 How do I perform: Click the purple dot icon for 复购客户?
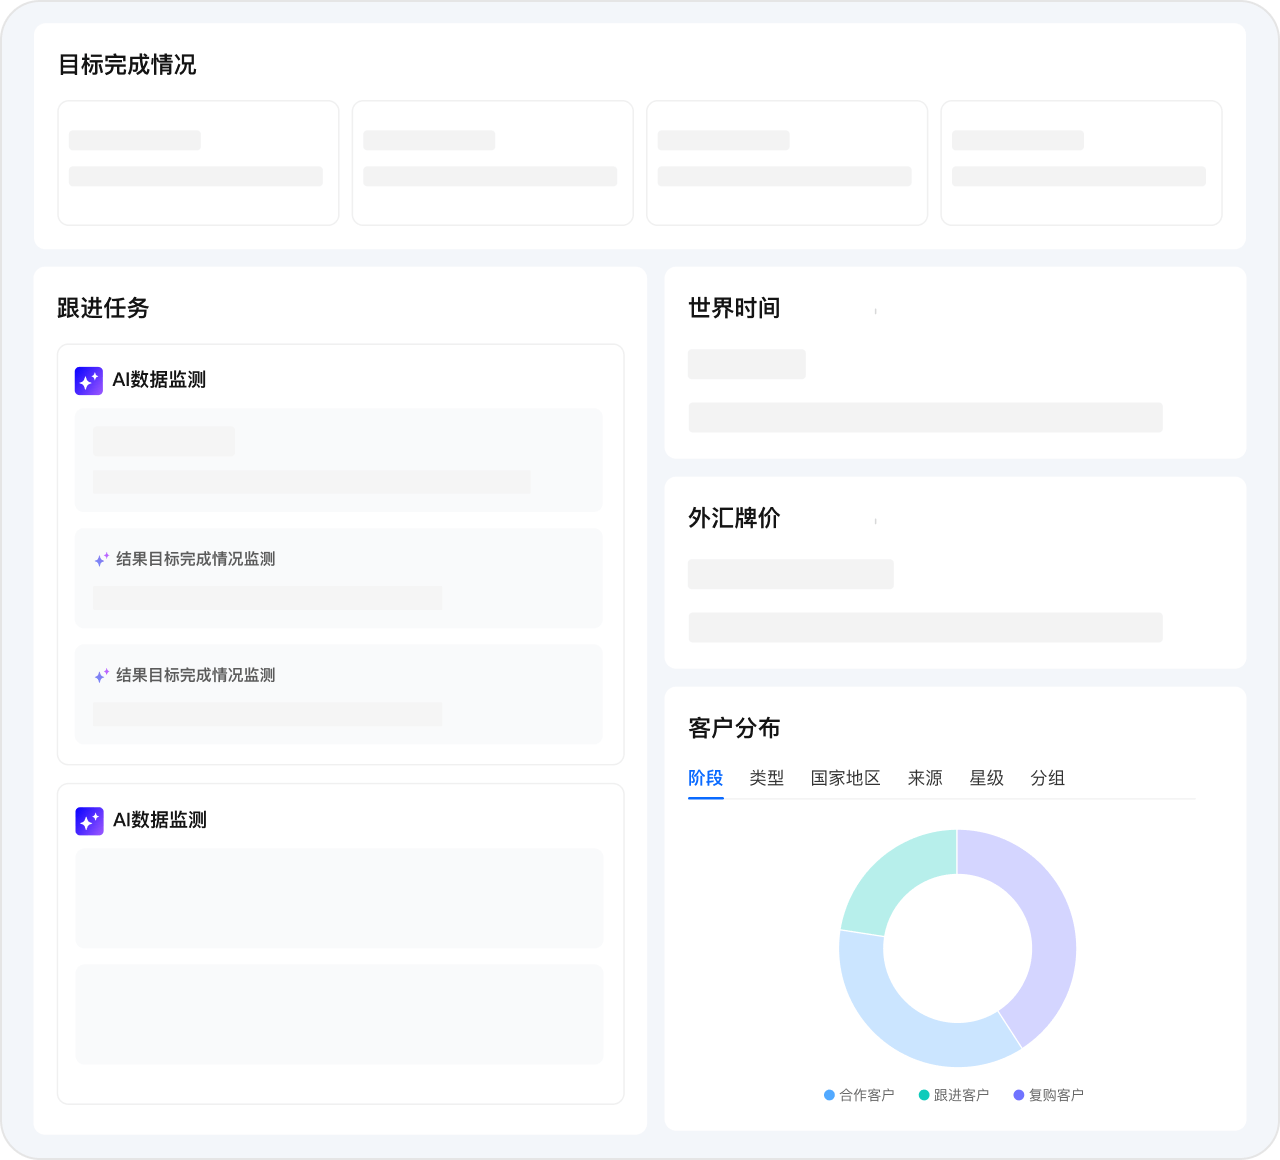click(1017, 1095)
